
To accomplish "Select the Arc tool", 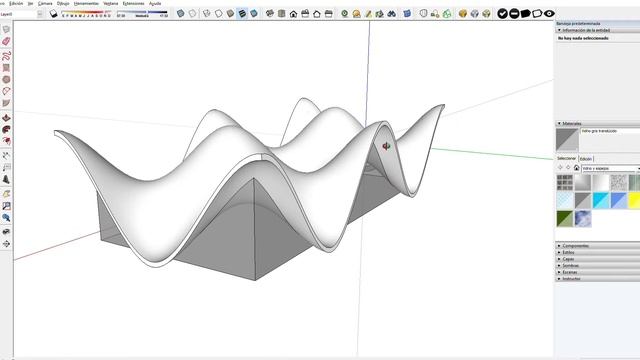I will pos(6,91).
